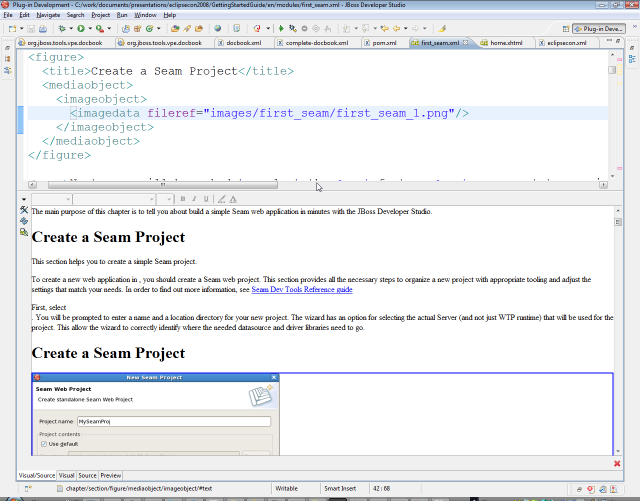Click the green Run button icon
This screenshot has width=640, height=501.
81,29
